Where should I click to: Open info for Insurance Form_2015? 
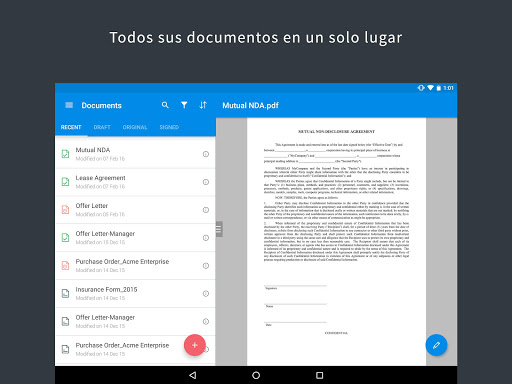point(206,294)
